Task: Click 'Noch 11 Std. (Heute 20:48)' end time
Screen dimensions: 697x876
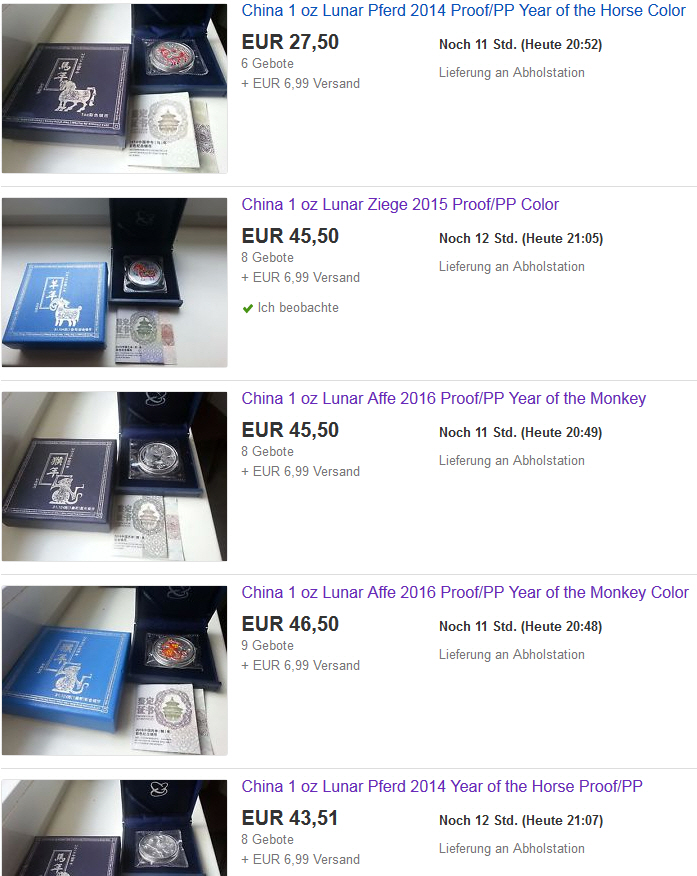Action: [521, 626]
